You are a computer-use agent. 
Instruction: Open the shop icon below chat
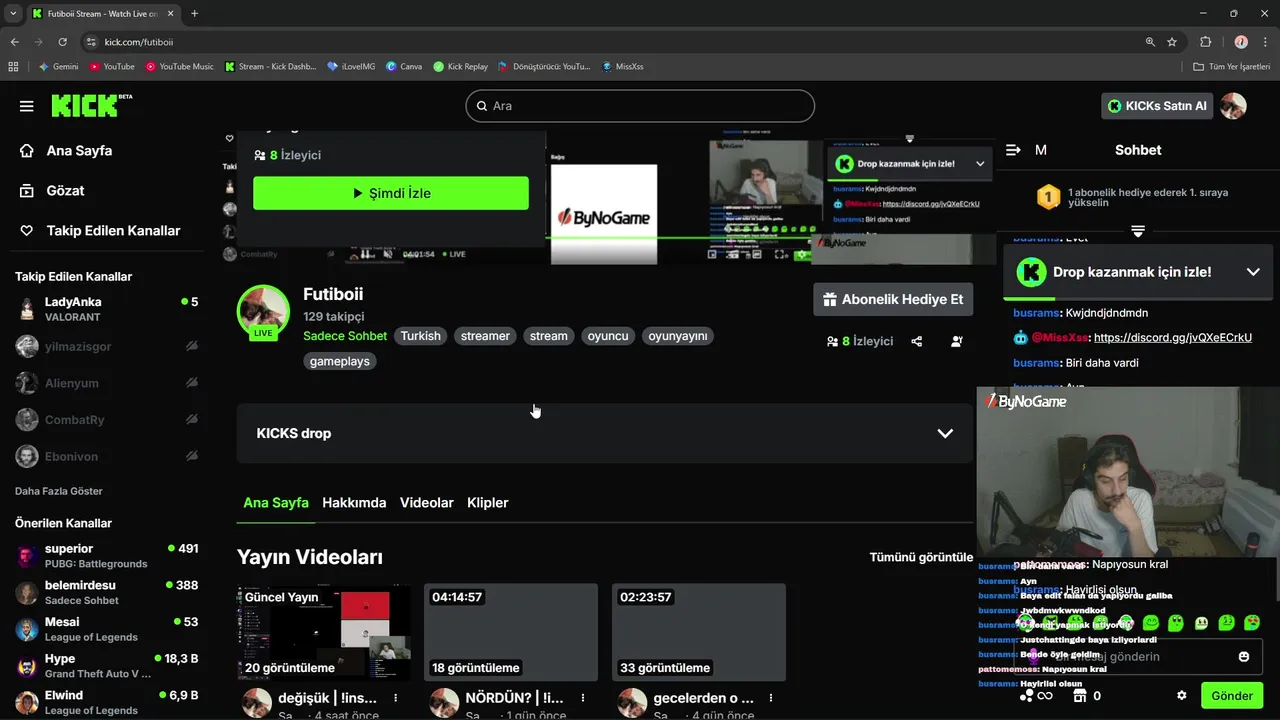click(x=1079, y=696)
